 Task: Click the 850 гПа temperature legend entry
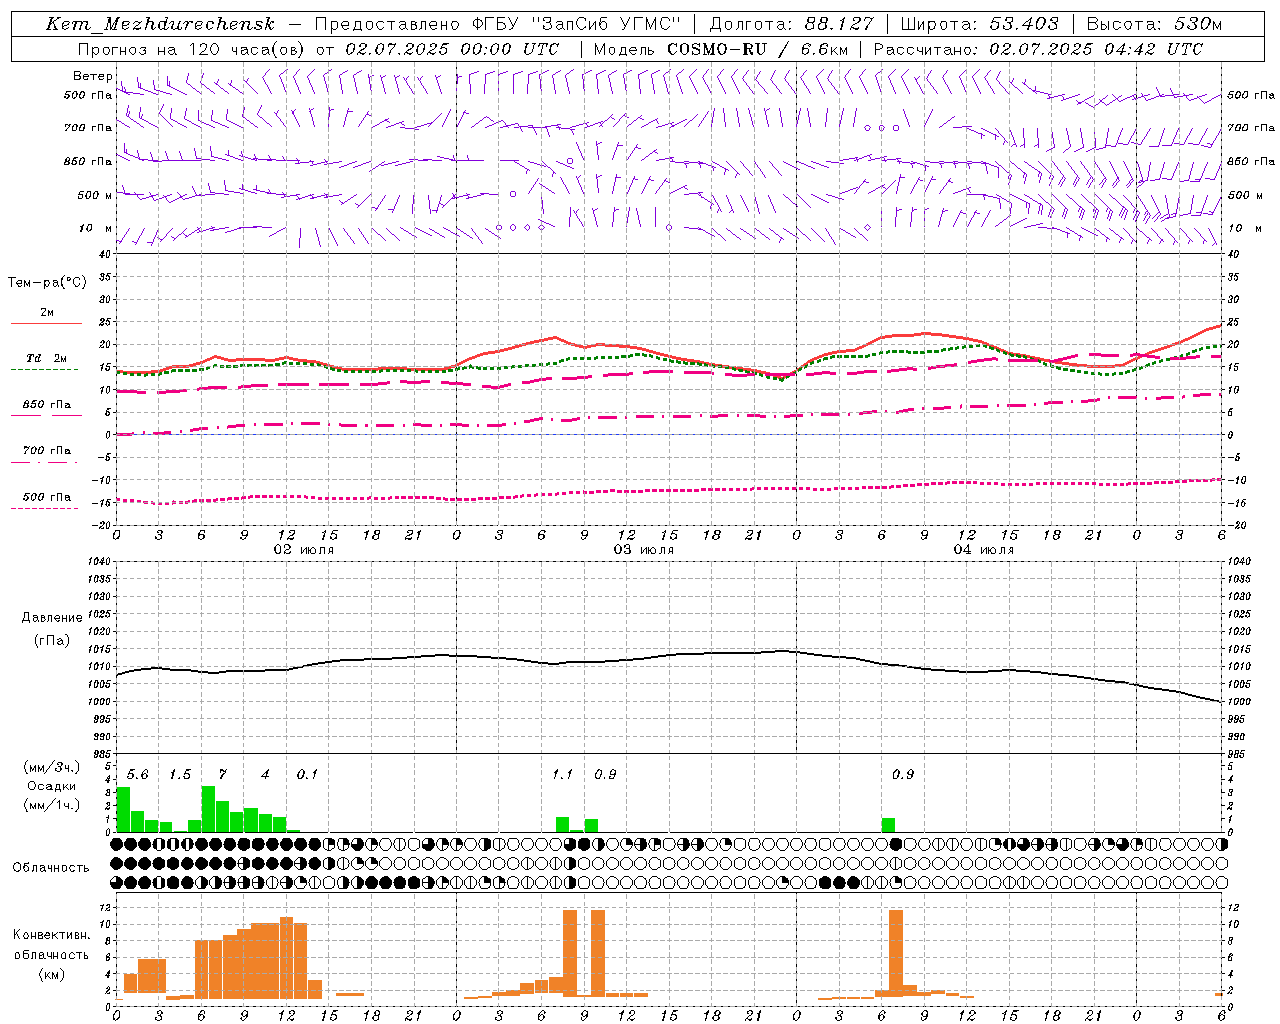click(47, 405)
